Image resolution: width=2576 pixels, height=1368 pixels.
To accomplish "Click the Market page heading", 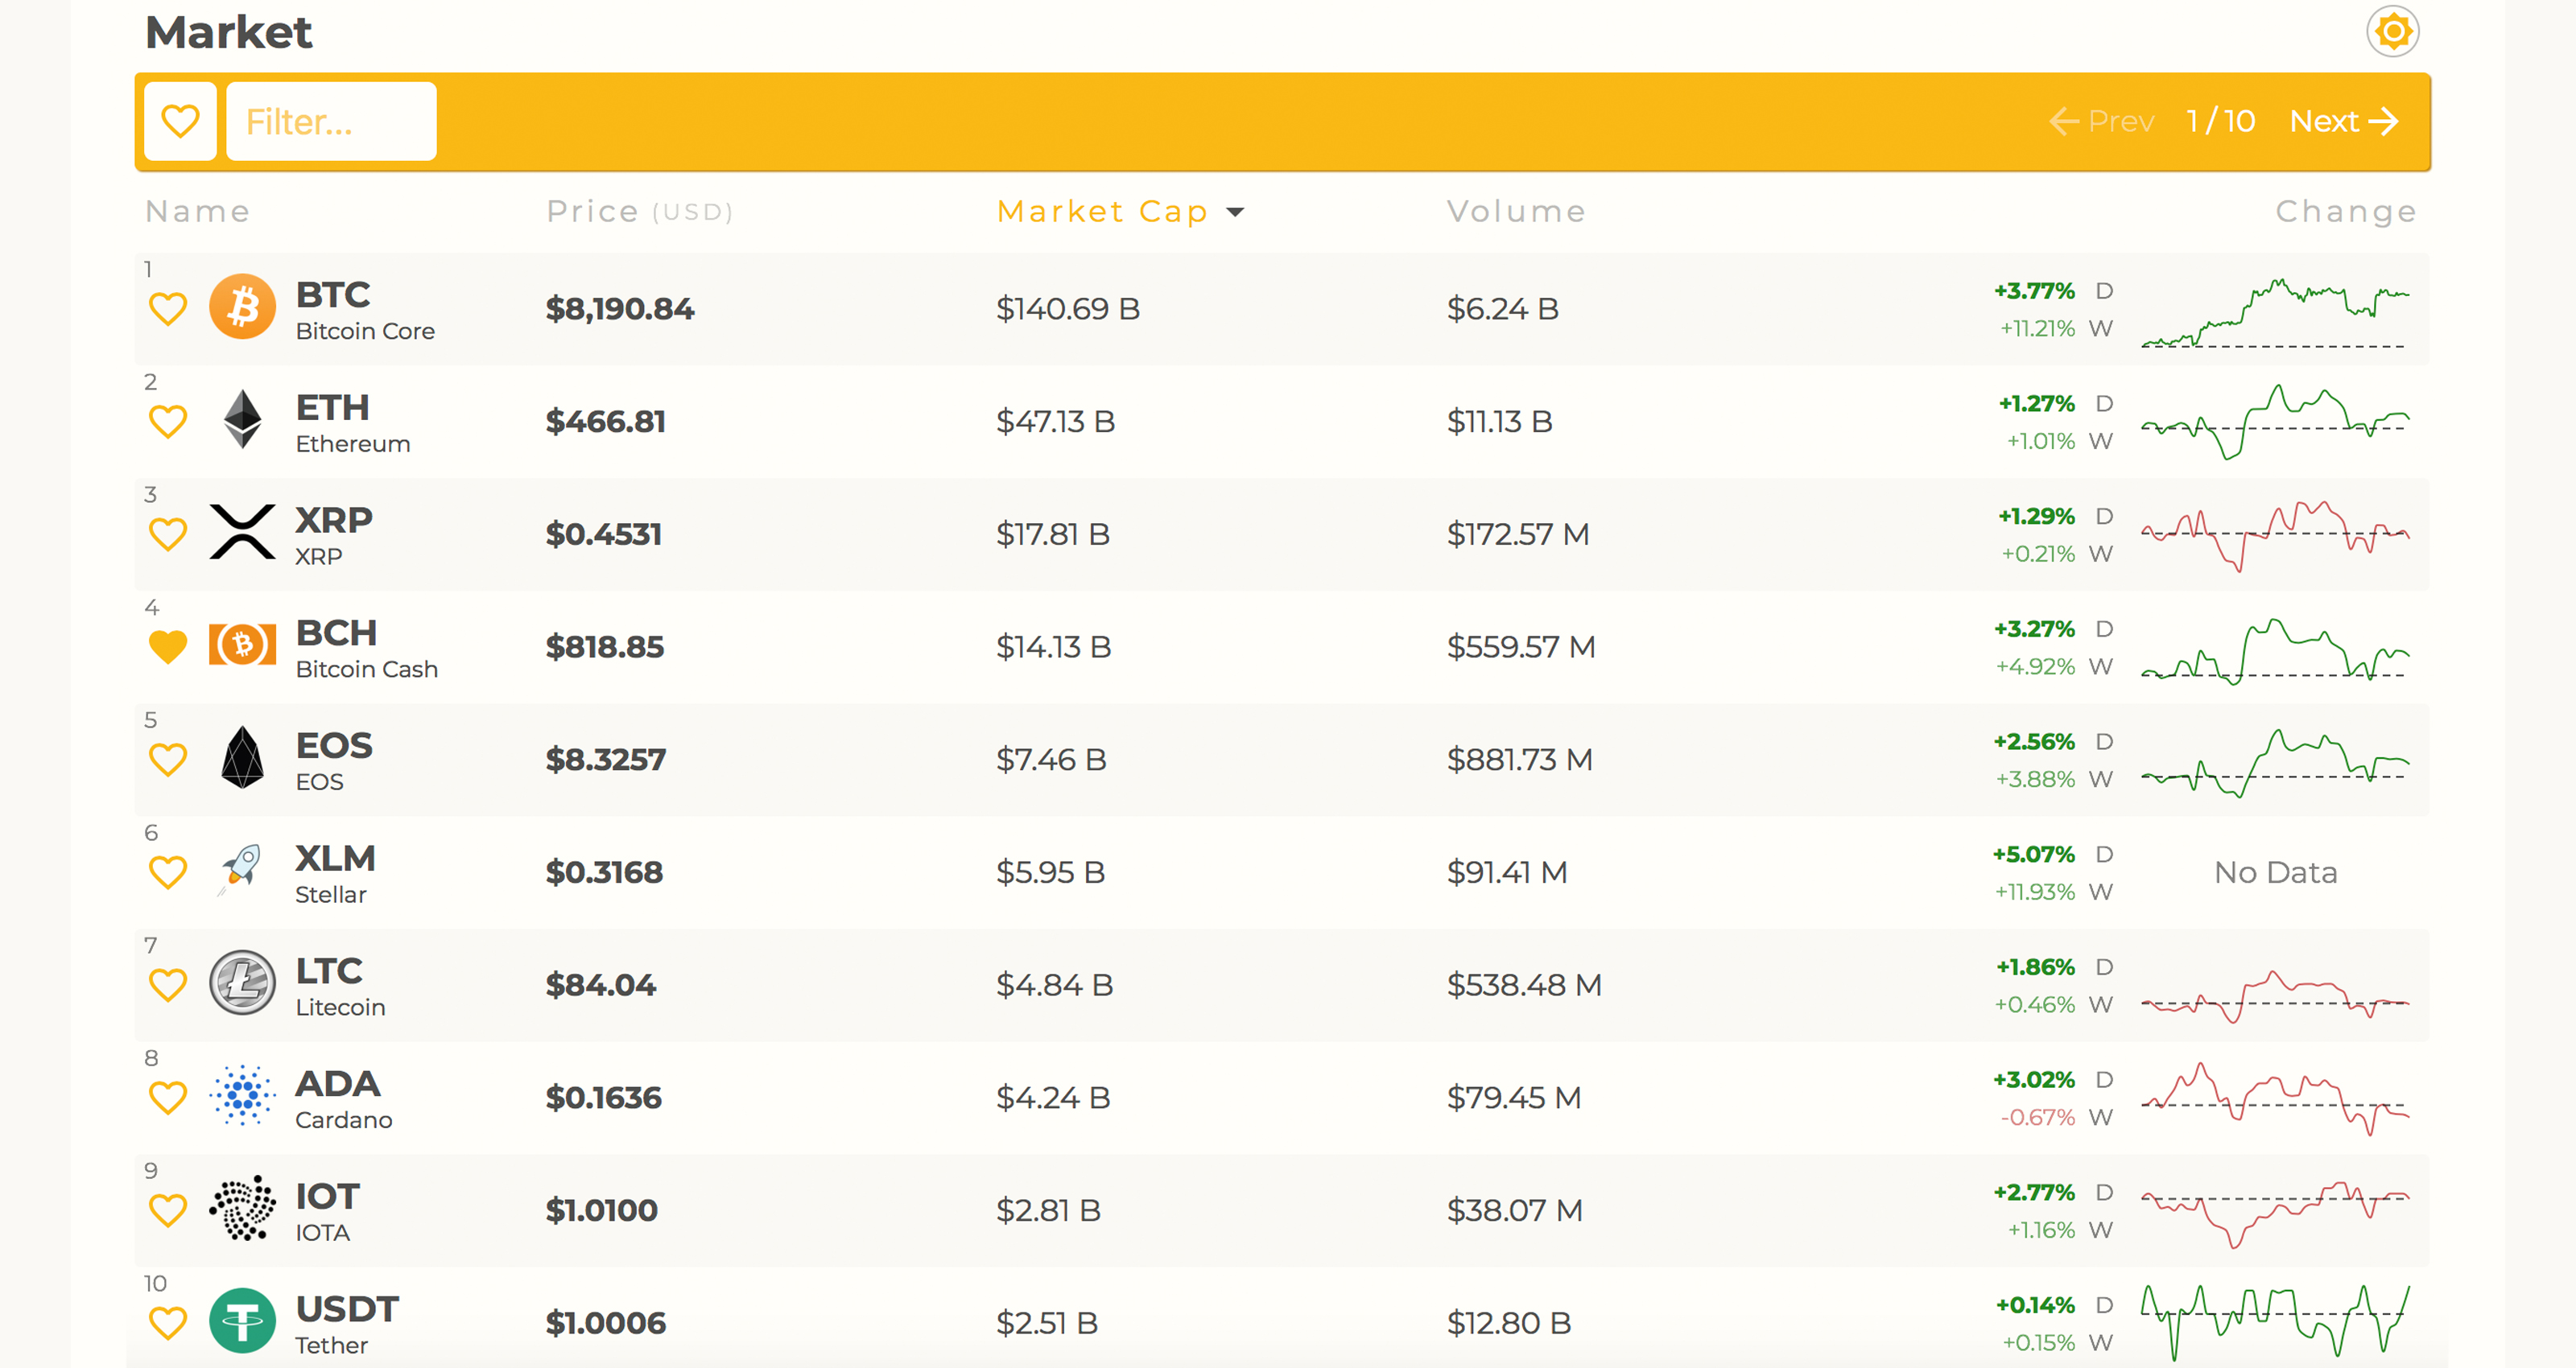I will coord(229,32).
